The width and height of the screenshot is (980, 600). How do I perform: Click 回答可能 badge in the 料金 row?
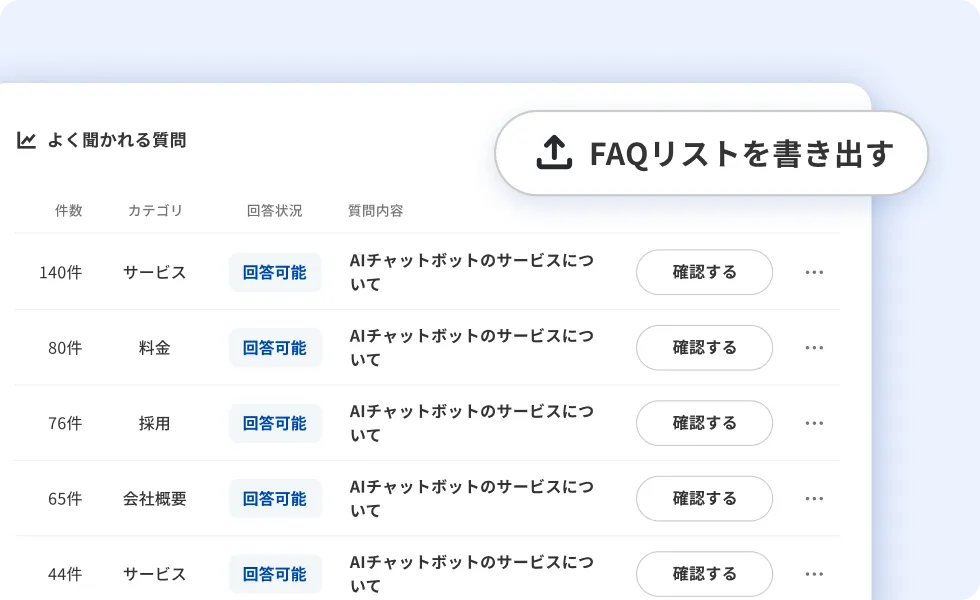(x=275, y=348)
